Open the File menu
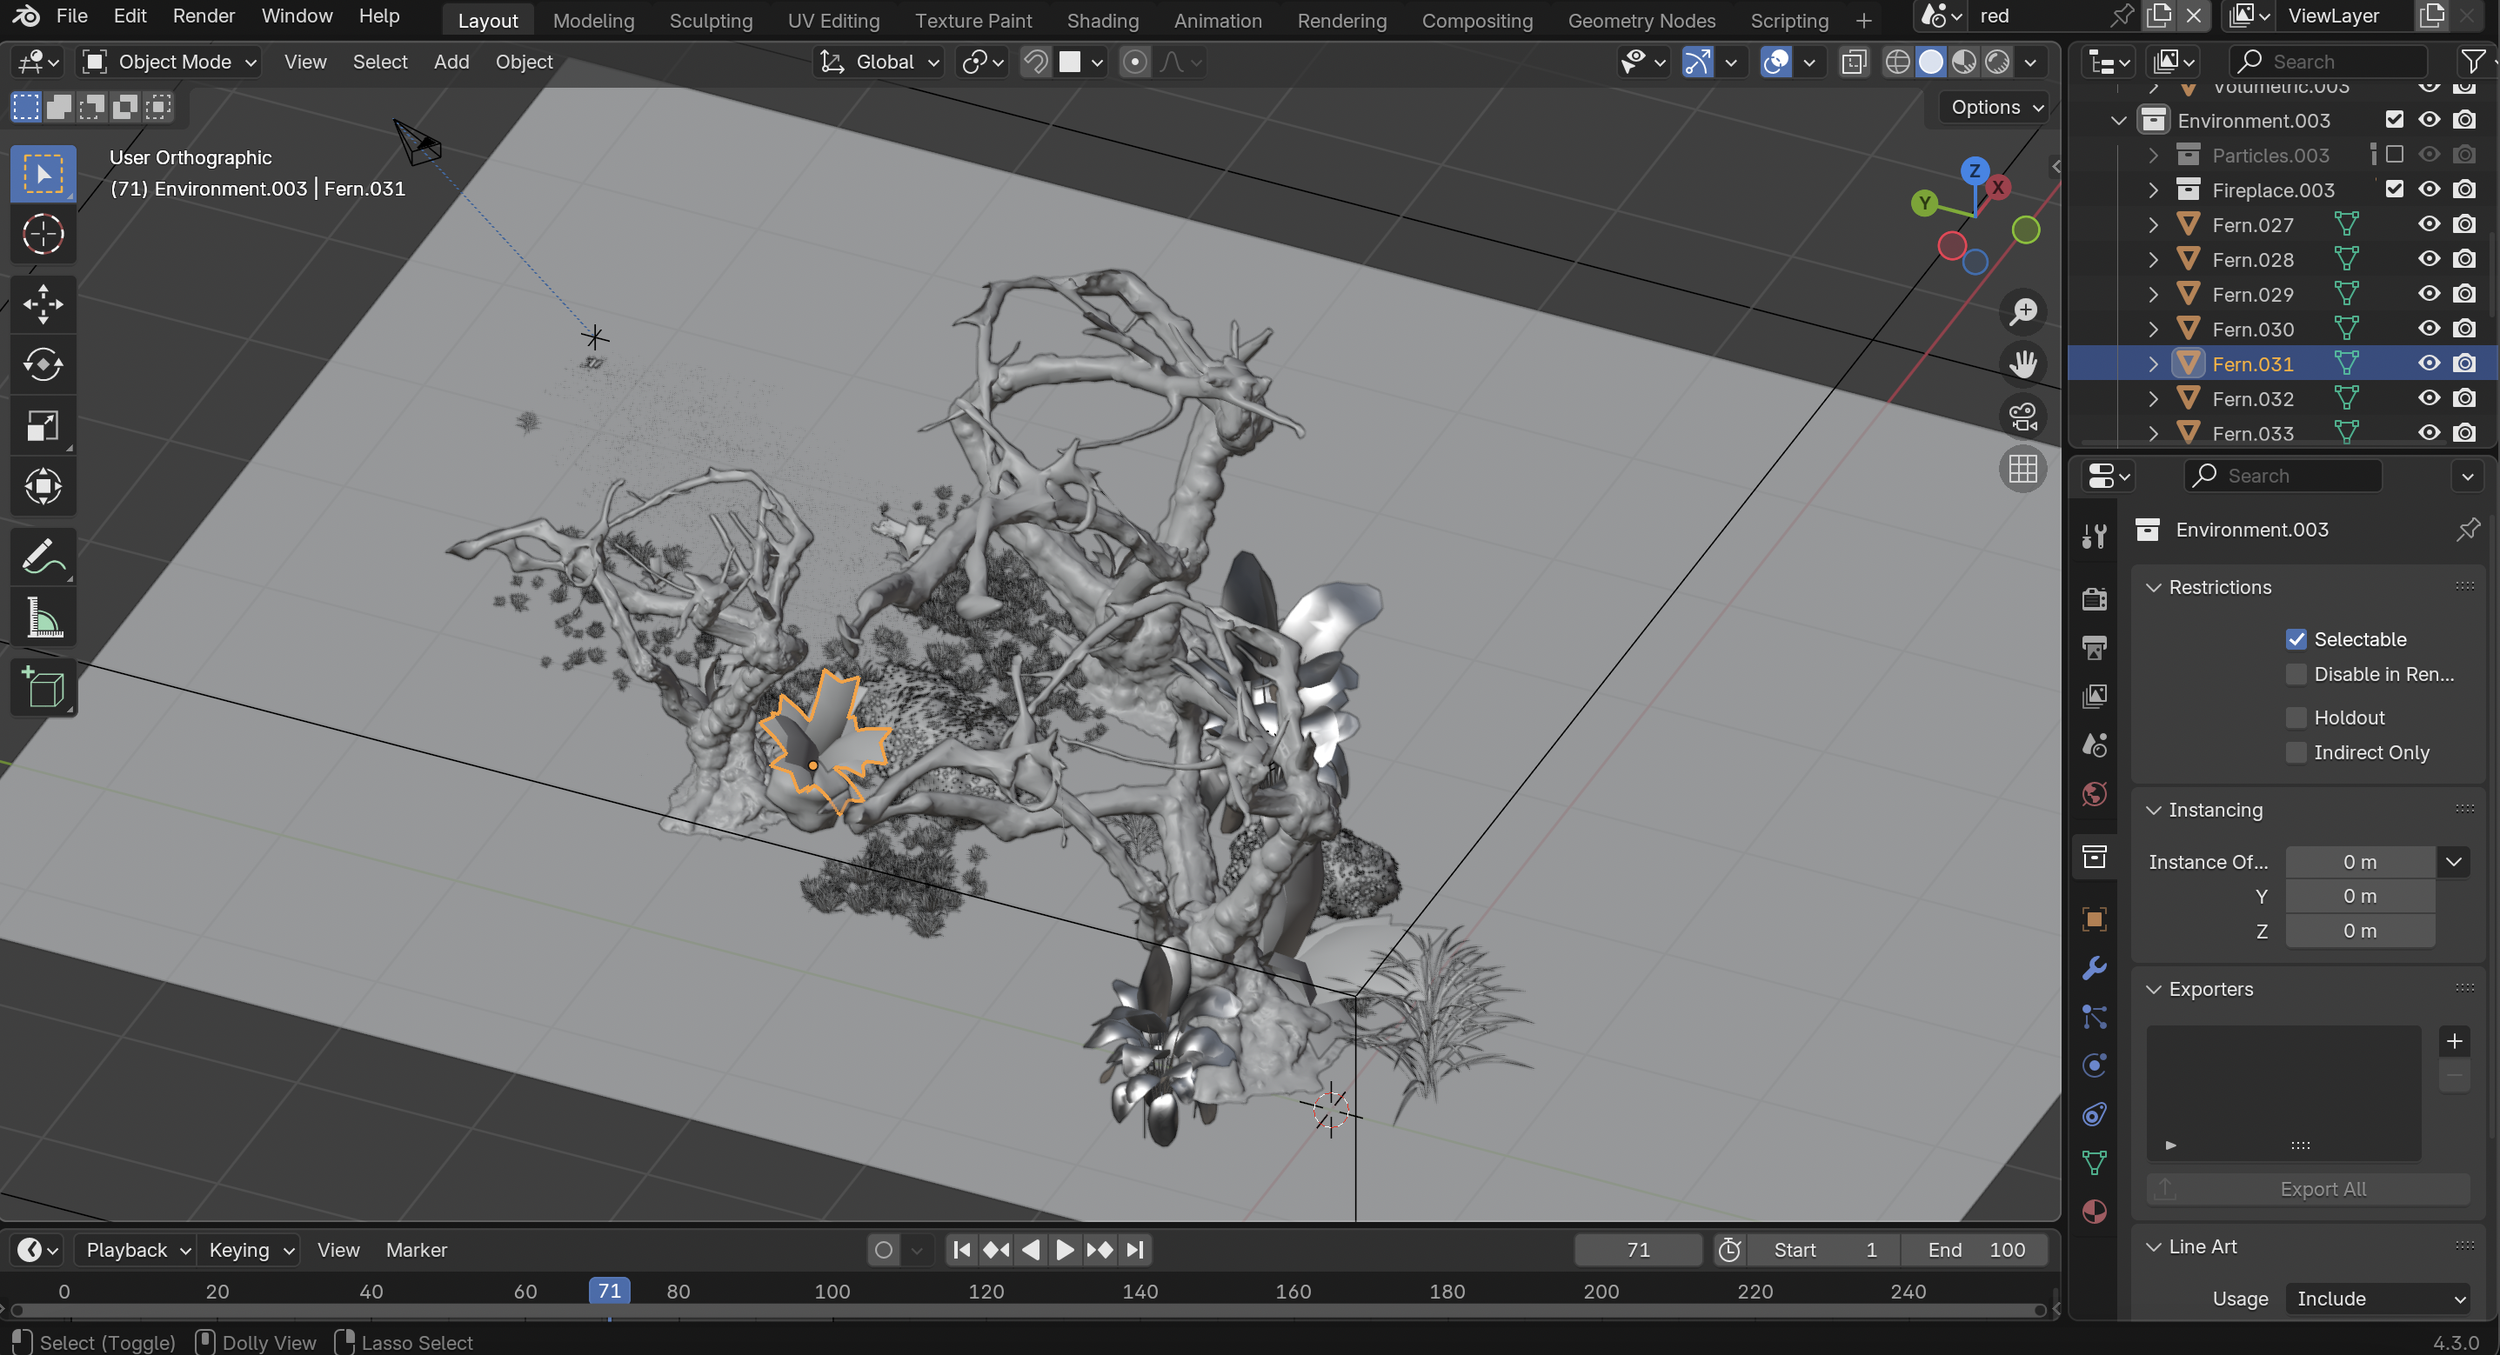2500x1355 pixels. (72, 16)
